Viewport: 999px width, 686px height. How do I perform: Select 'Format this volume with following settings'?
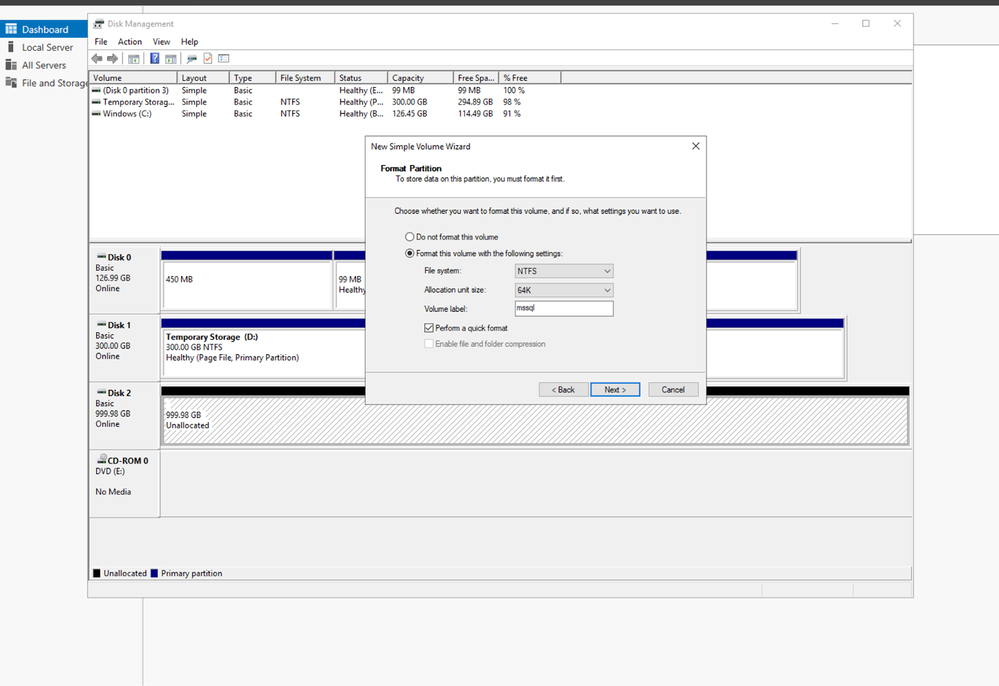tap(409, 254)
